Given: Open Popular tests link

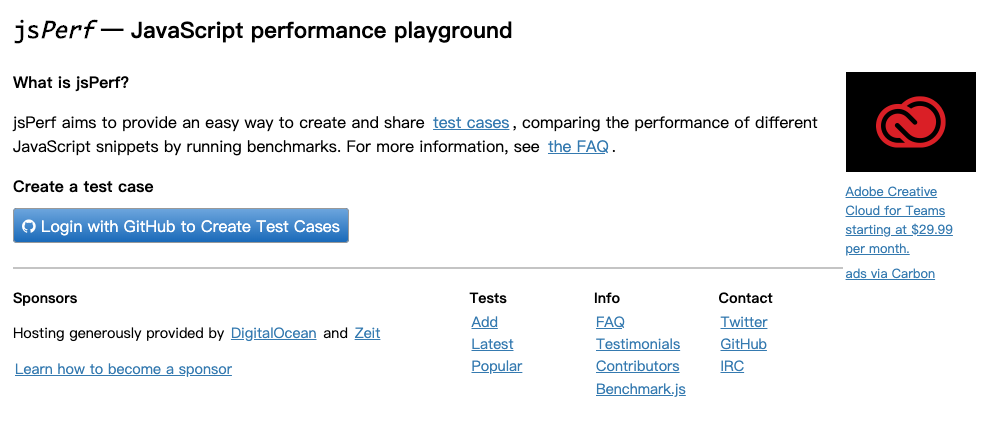Looking at the screenshot, I should 497,366.
